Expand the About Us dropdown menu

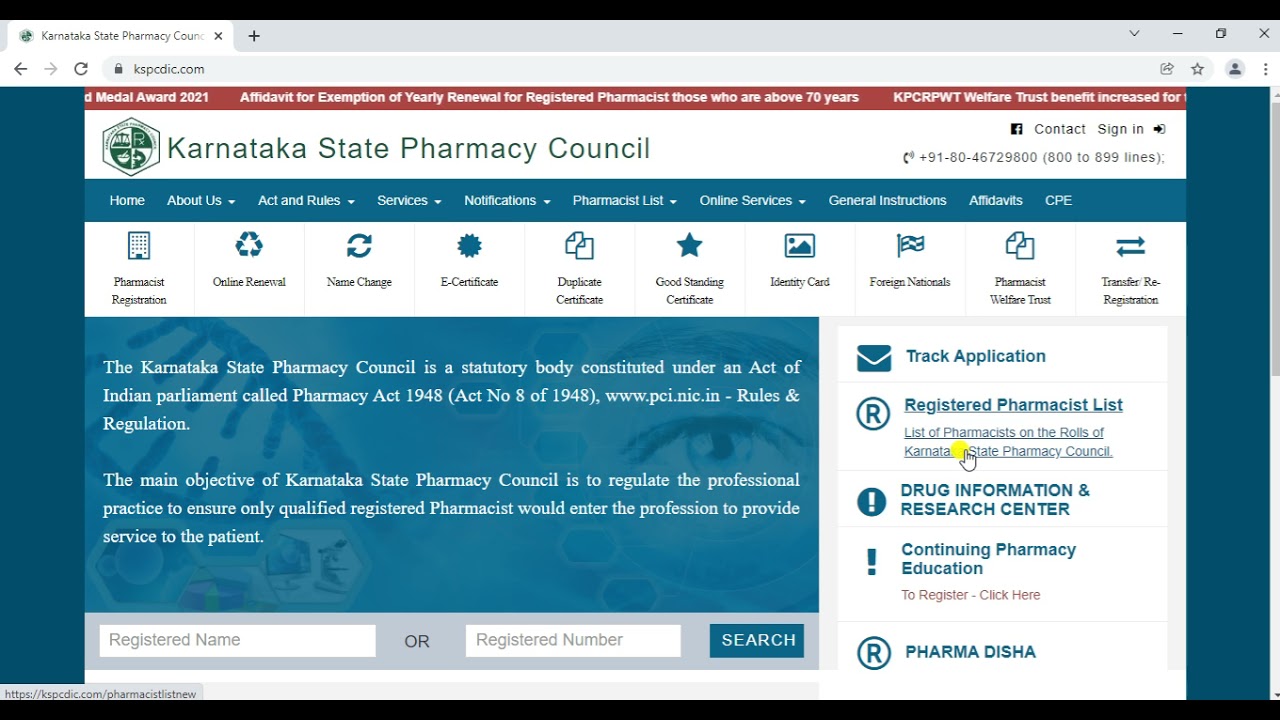click(x=201, y=201)
